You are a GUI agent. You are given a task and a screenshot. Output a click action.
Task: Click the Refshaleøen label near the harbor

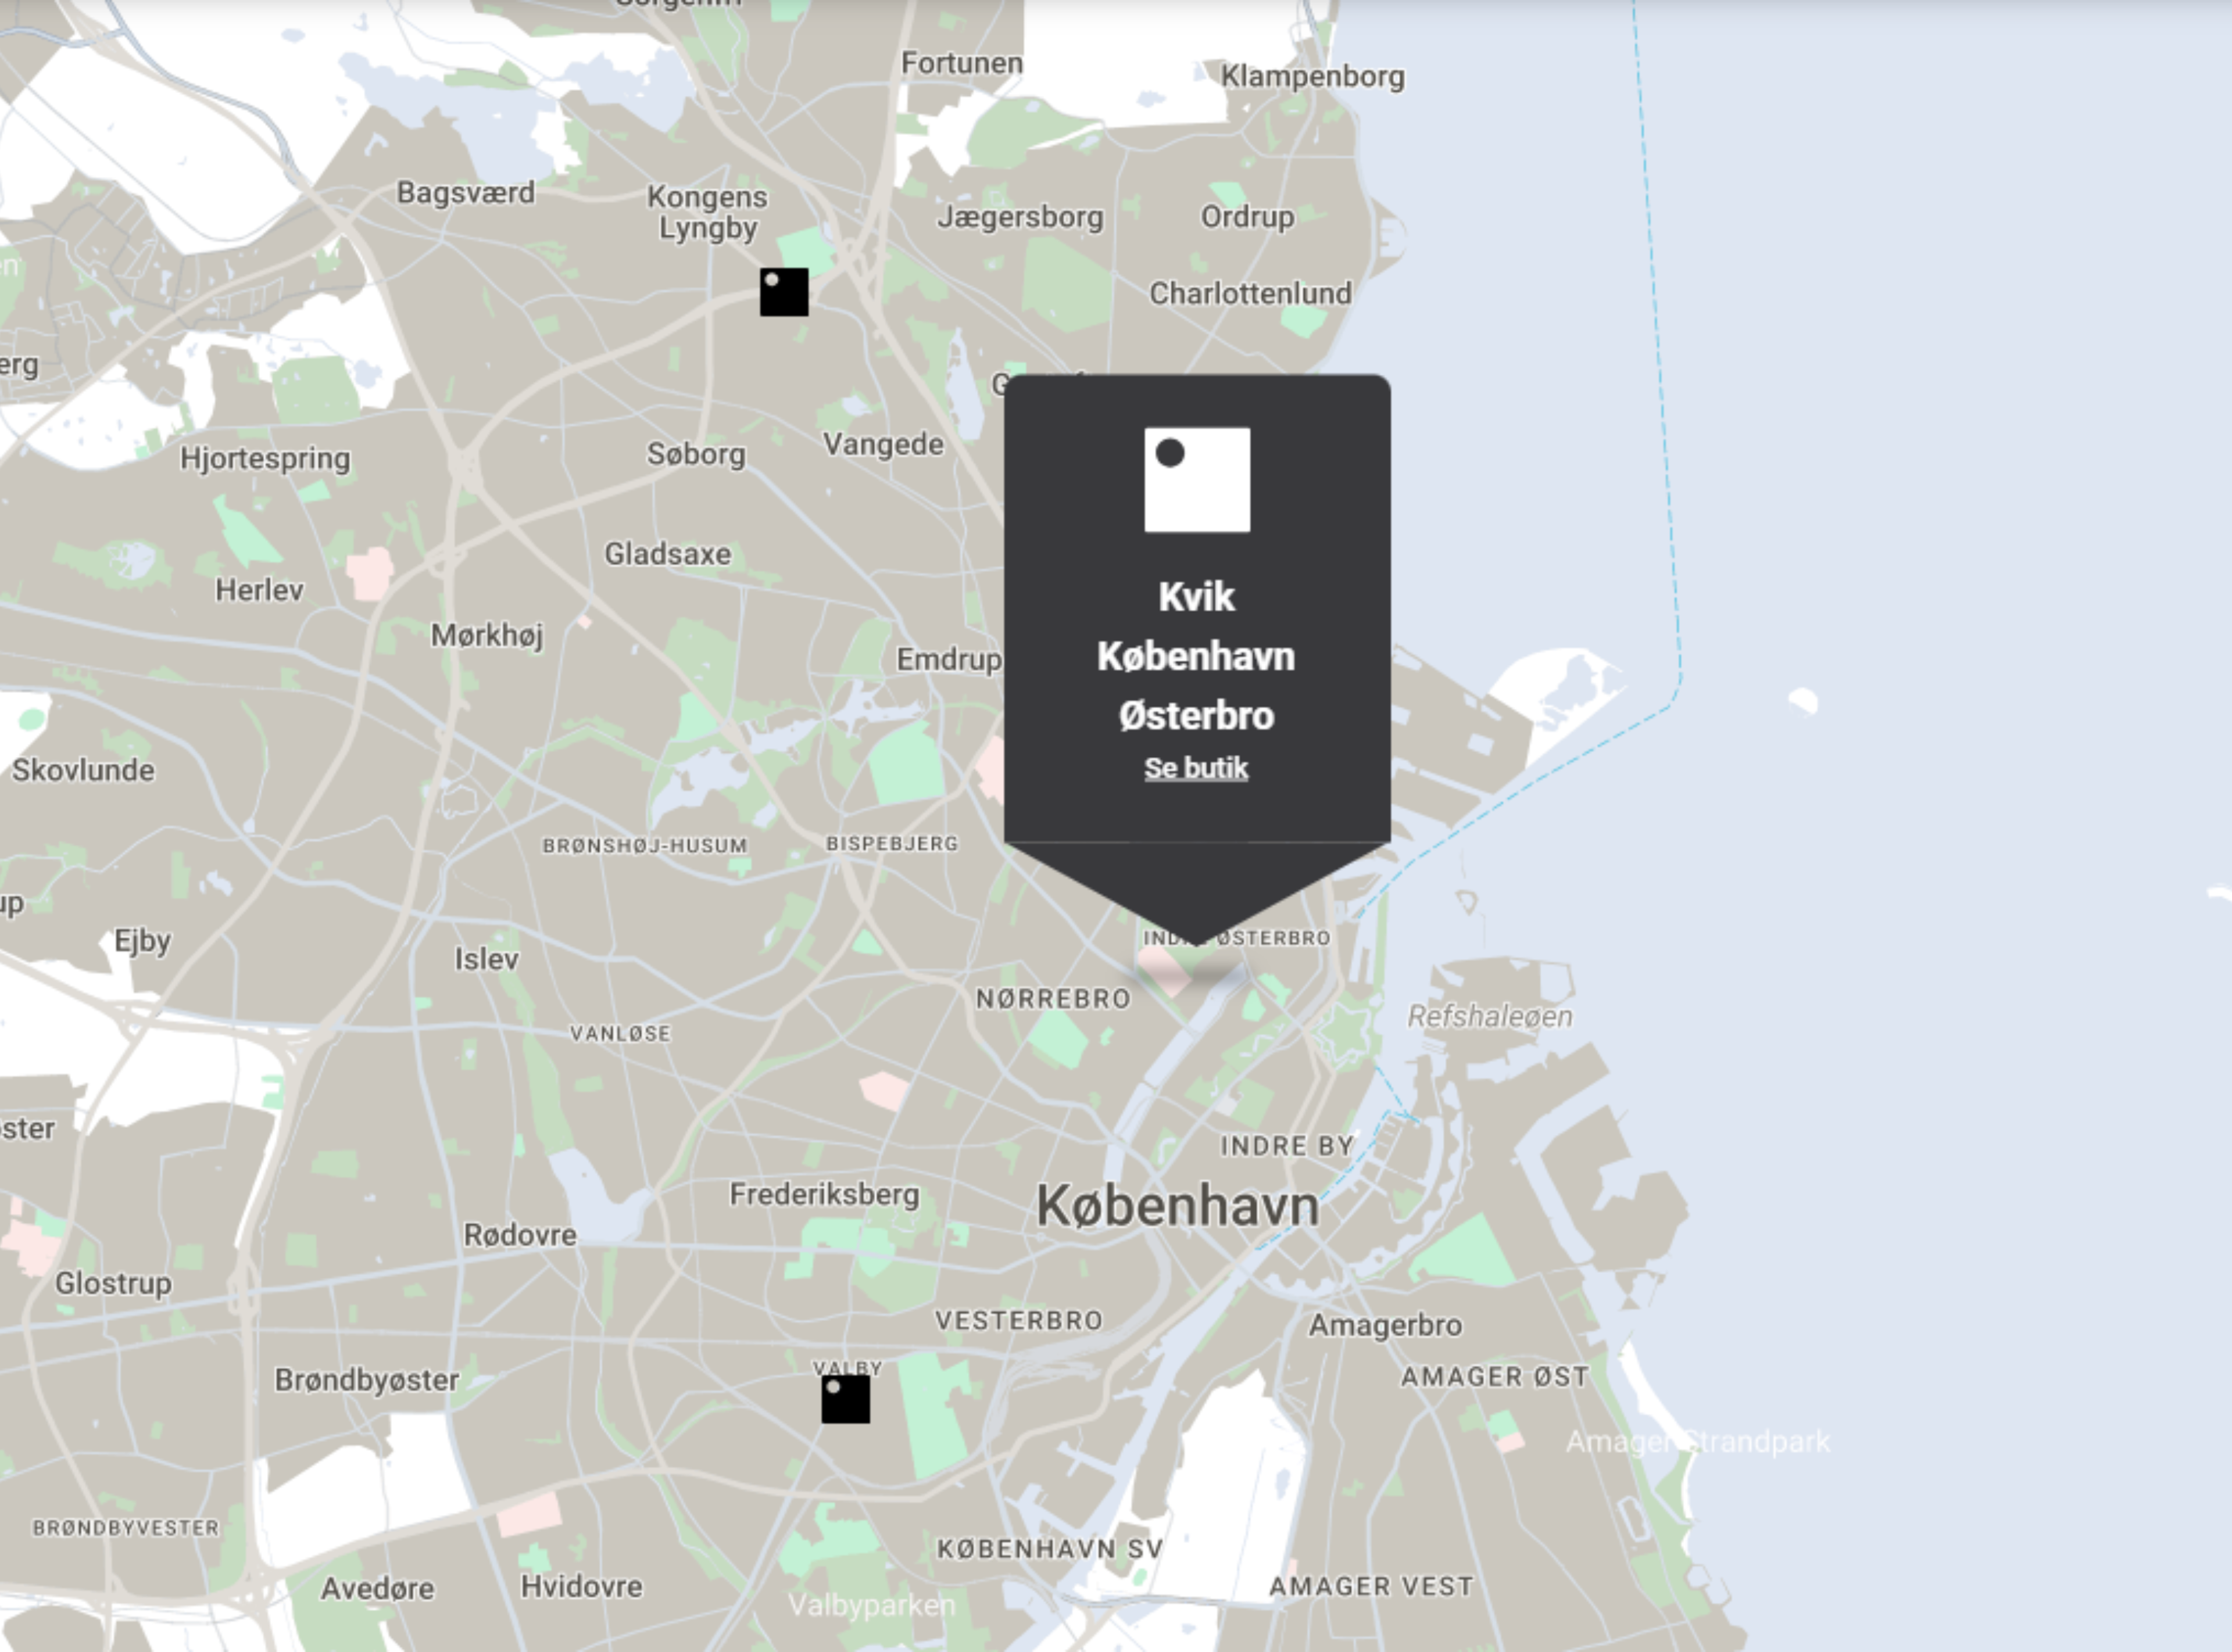1490,1017
